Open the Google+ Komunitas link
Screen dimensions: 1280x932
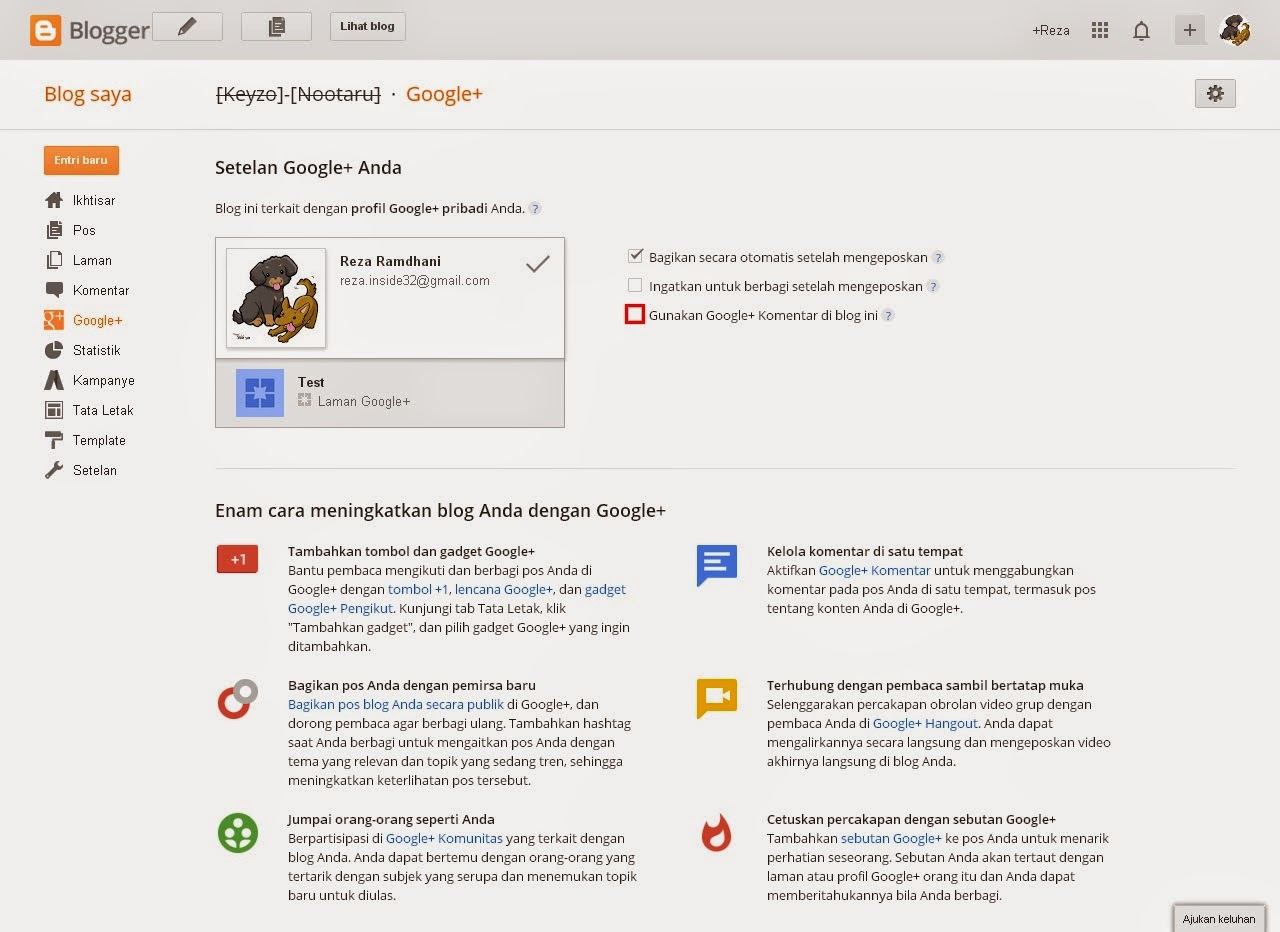coord(444,838)
